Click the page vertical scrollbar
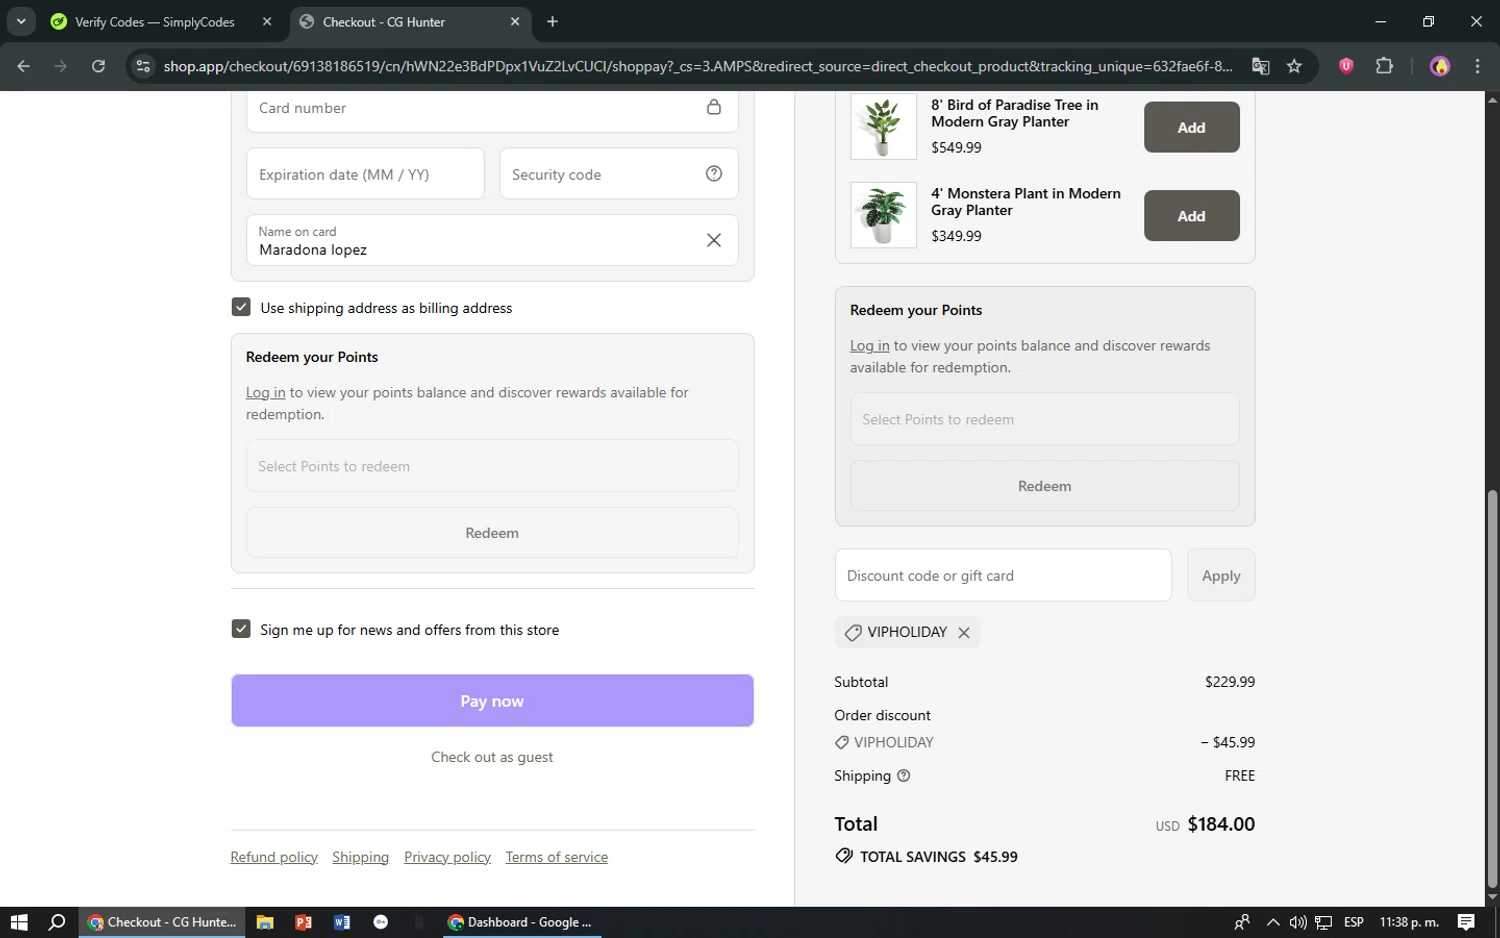 tap(1492, 690)
